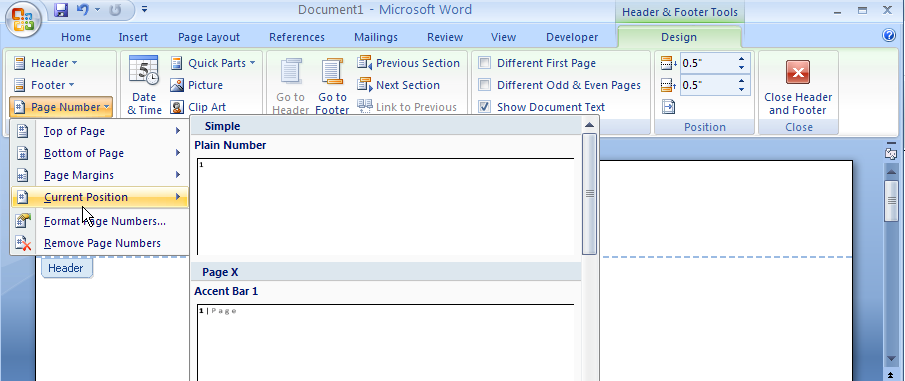
Task: Click Header from Top position icon
Action: pyautogui.click(x=668, y=63)
